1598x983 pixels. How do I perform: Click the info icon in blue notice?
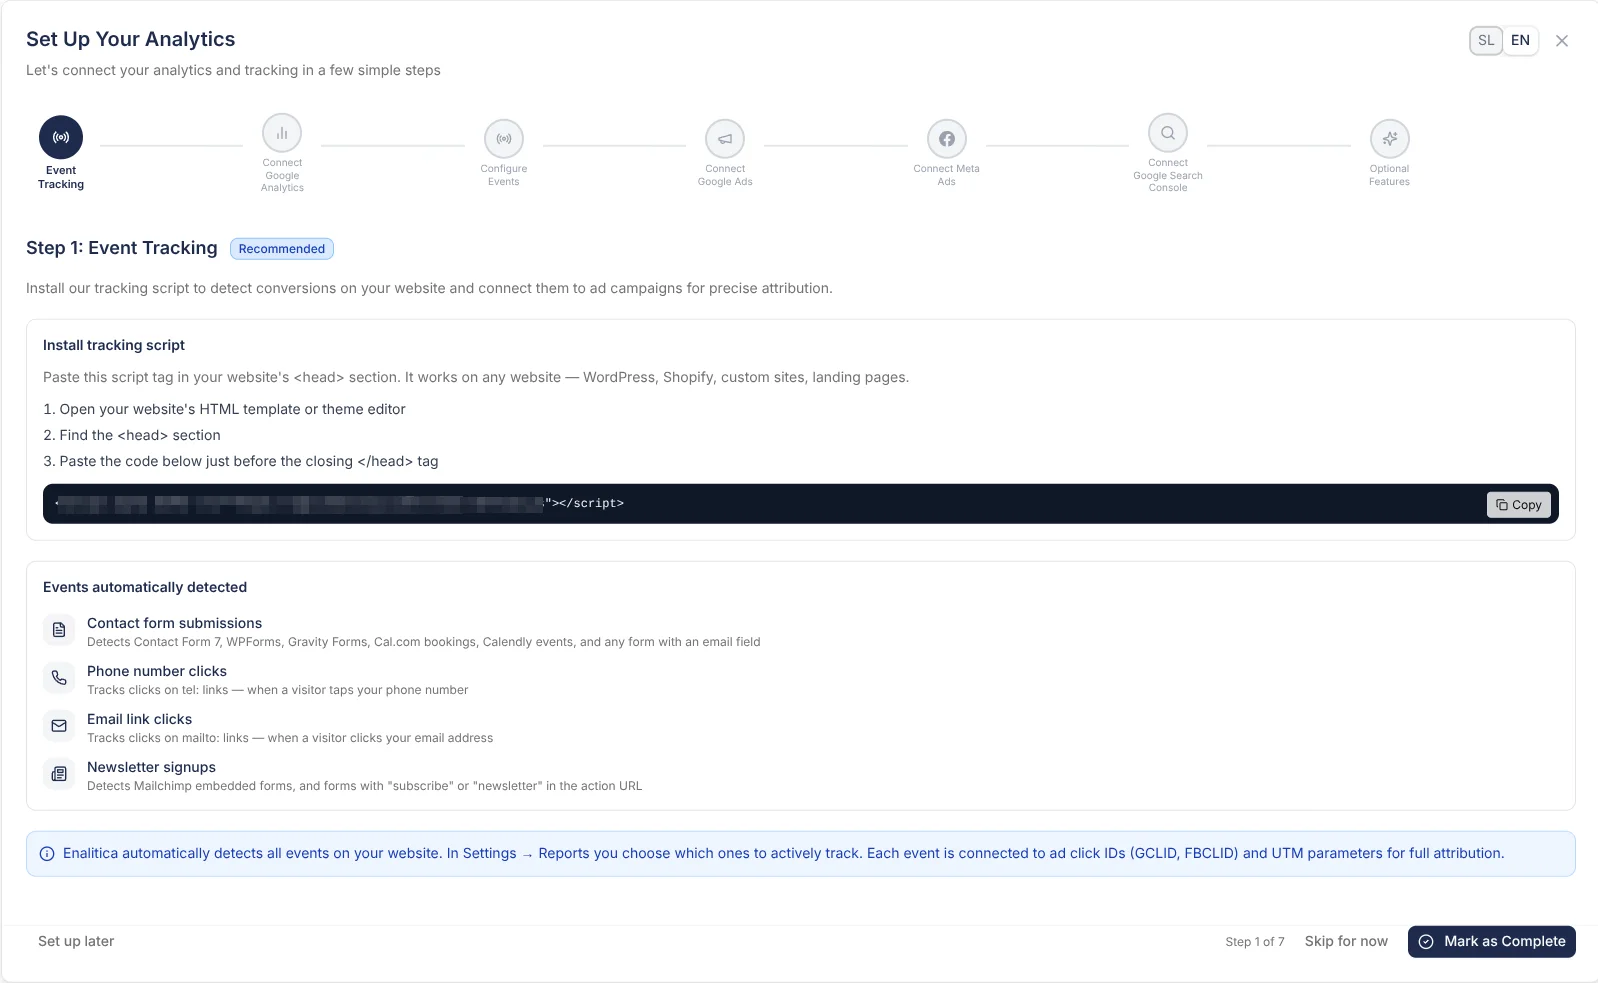coord(47,854)
